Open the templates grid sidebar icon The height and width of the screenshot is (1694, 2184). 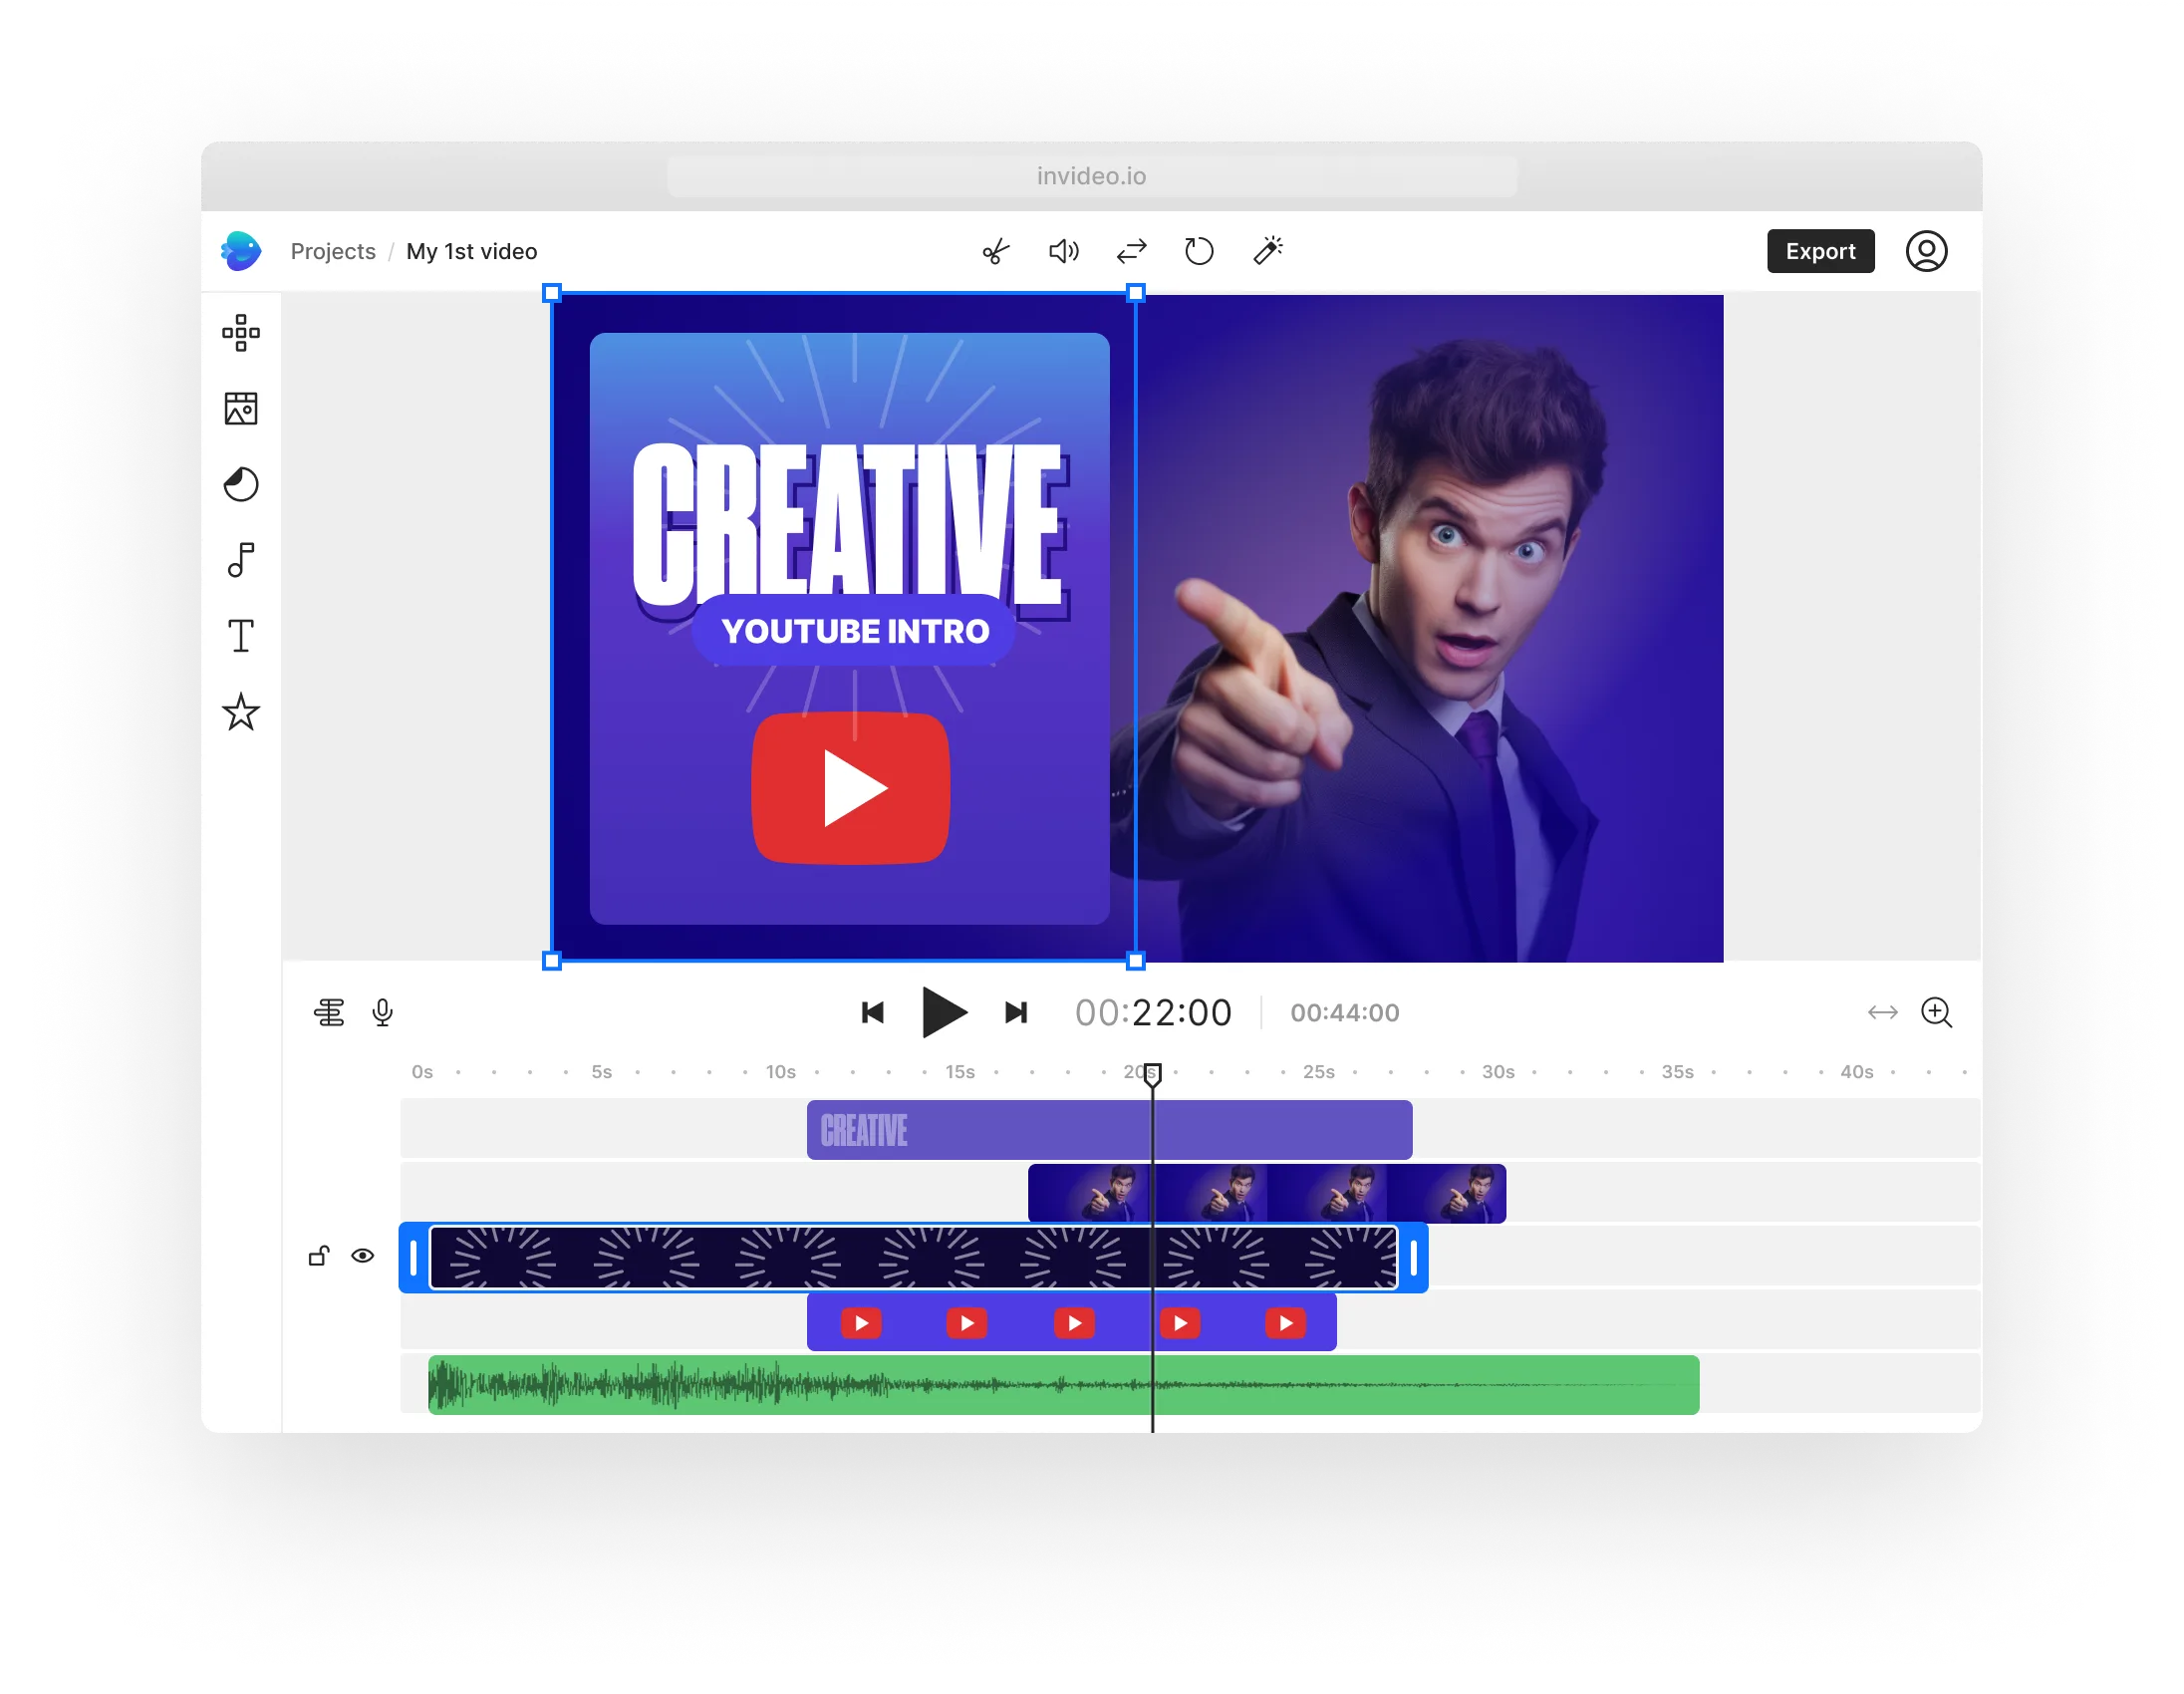241,333
